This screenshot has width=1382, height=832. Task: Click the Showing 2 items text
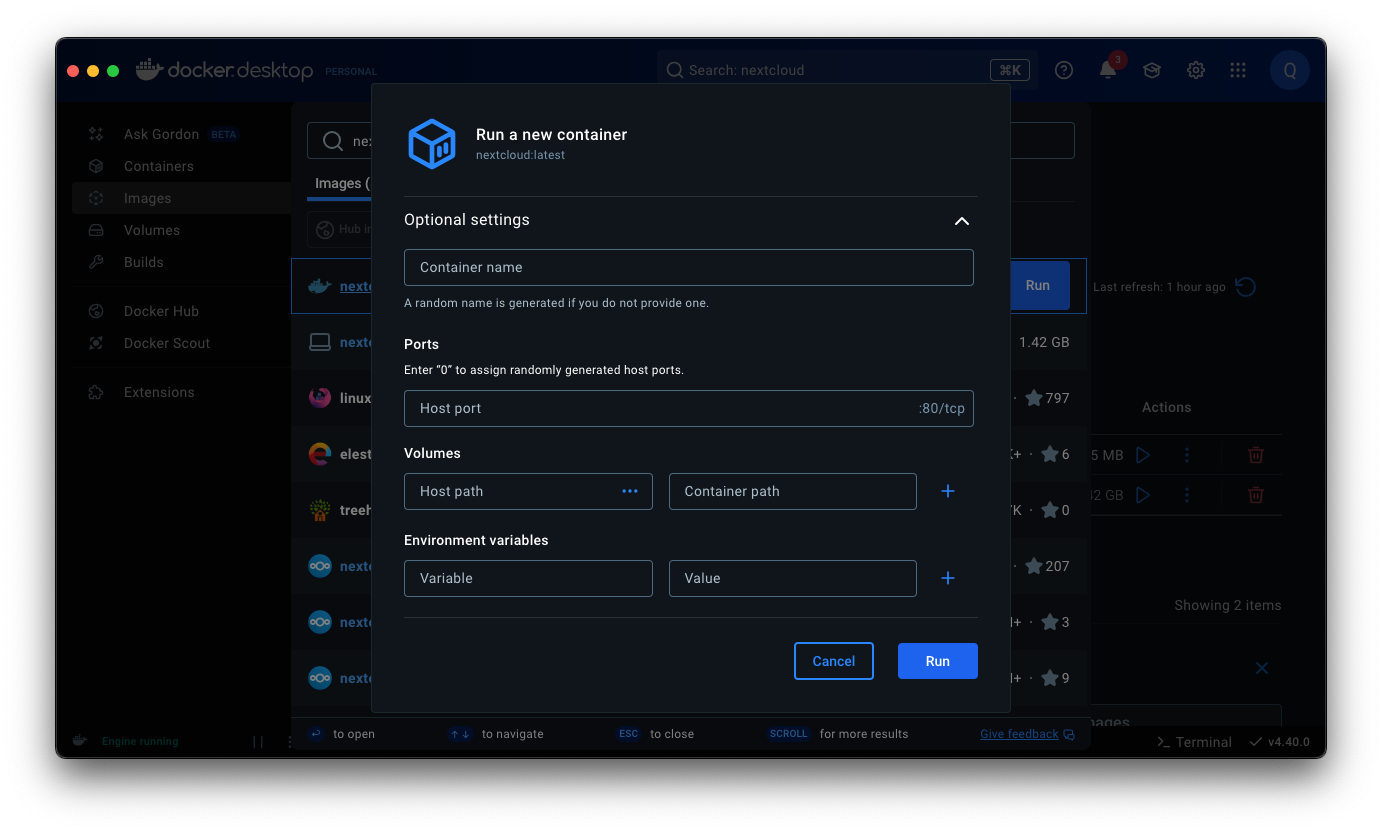[1227, 605]
